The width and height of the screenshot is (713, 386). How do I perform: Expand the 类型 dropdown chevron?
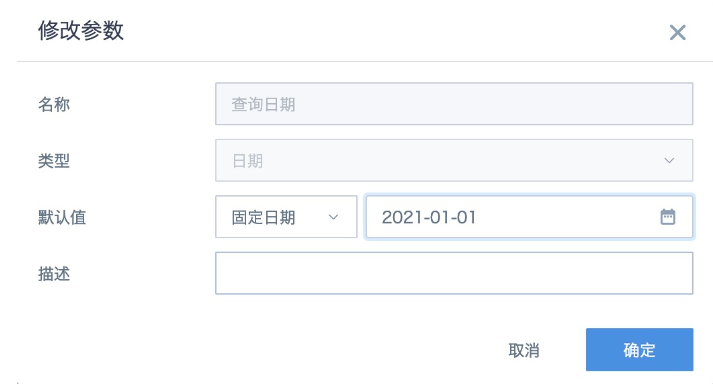pos(669,160)
